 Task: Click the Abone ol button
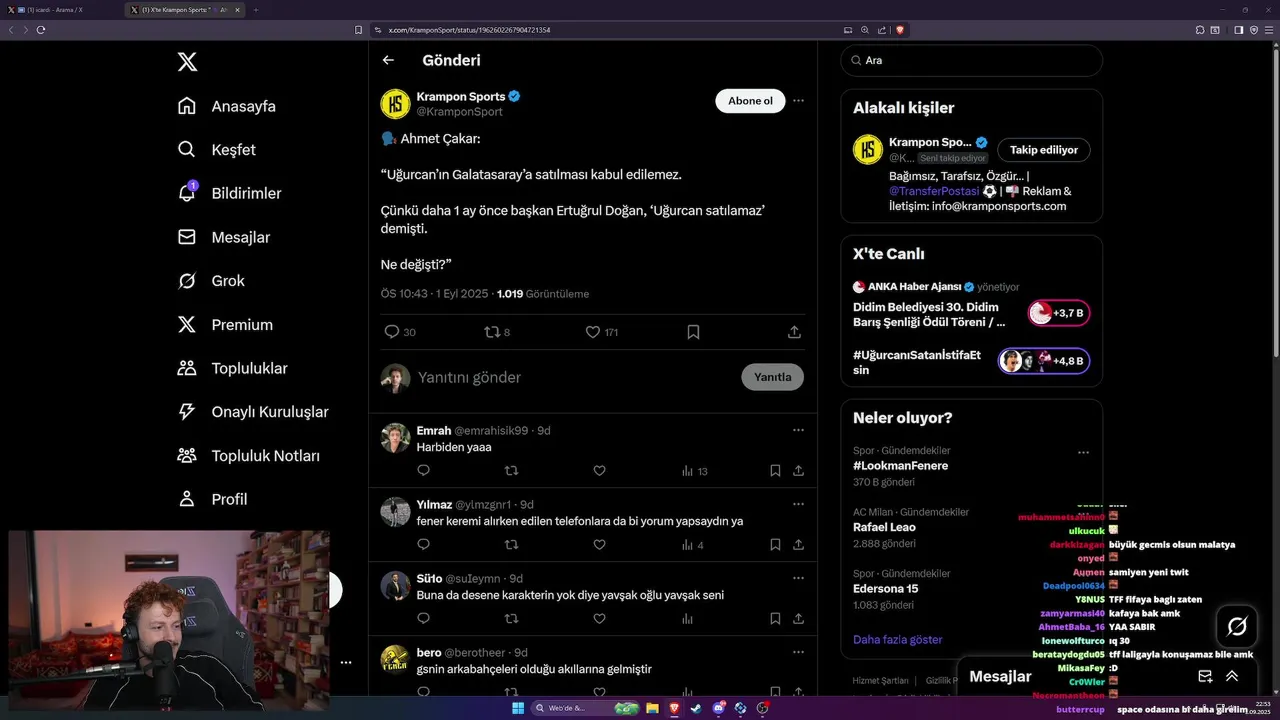pyautogui.click(x=750, y=101)
